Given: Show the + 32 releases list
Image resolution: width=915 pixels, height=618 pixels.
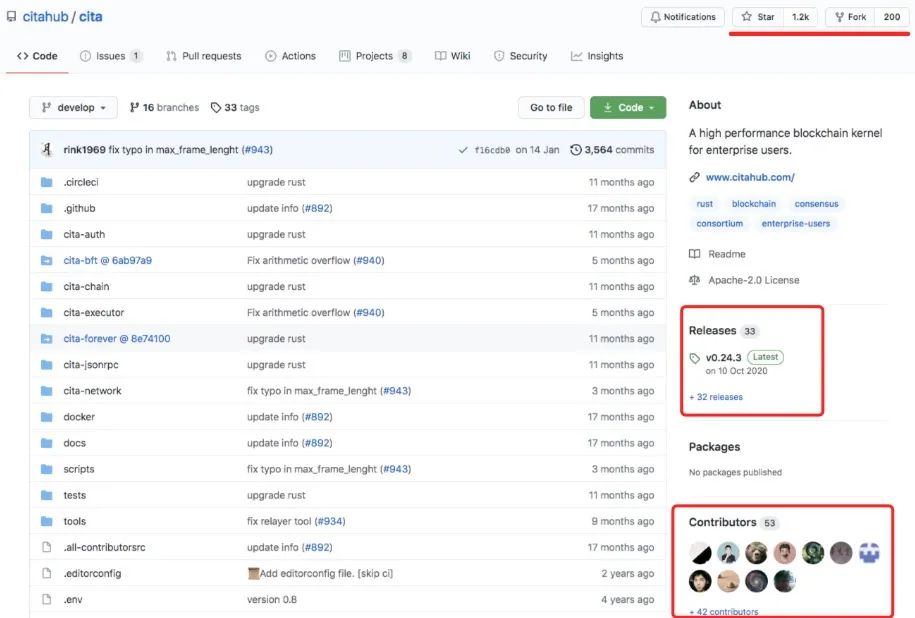Looking at the screenshot, I should pyautogui.click(x=716, y=397).
